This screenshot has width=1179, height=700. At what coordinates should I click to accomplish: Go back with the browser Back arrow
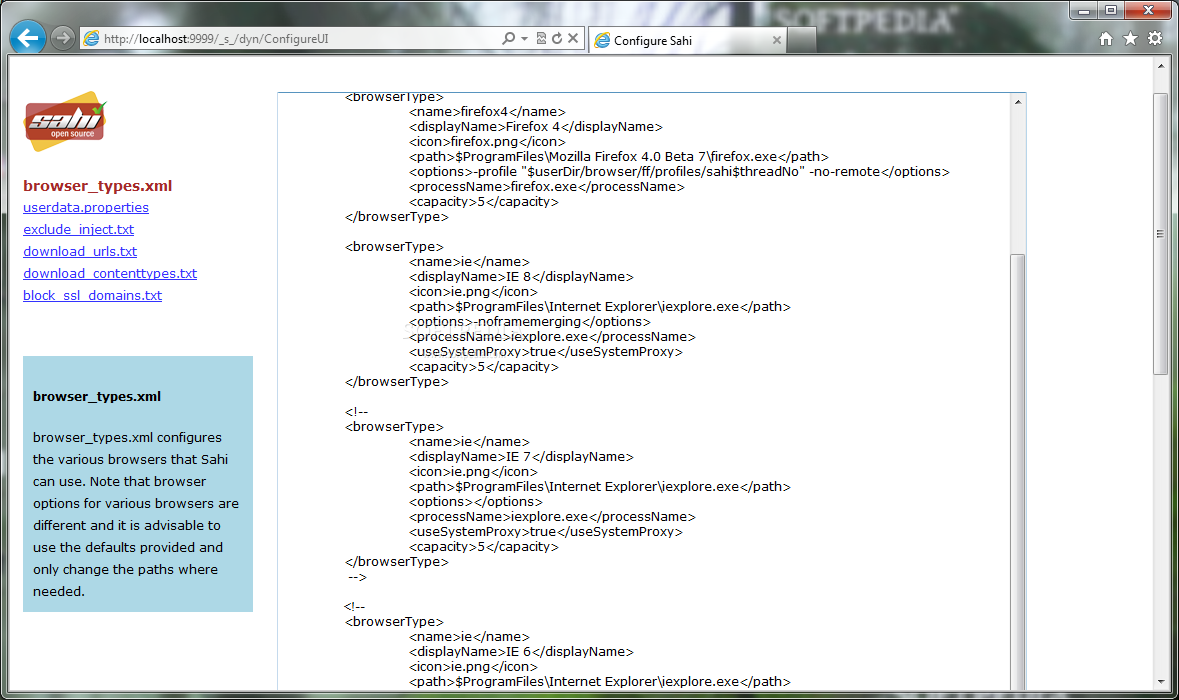pos(27,38)
